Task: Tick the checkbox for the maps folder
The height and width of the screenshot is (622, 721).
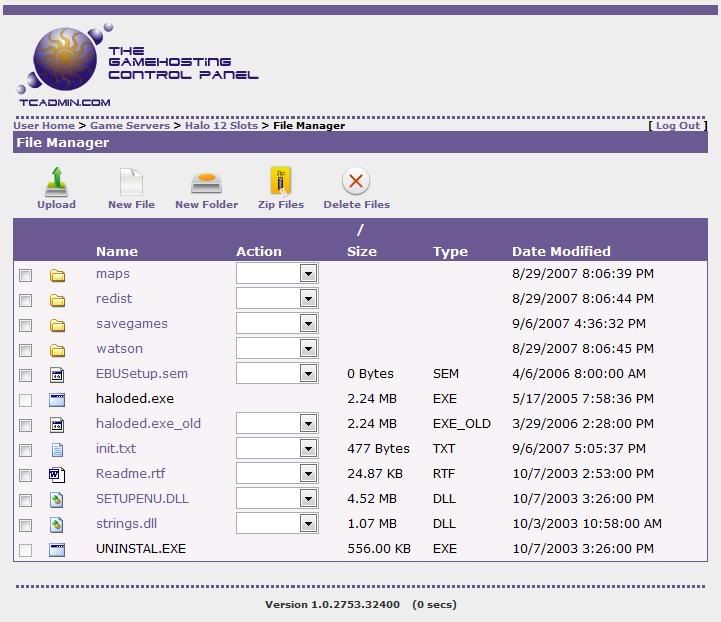Action: pyautogui.click(x=26, y=275)
